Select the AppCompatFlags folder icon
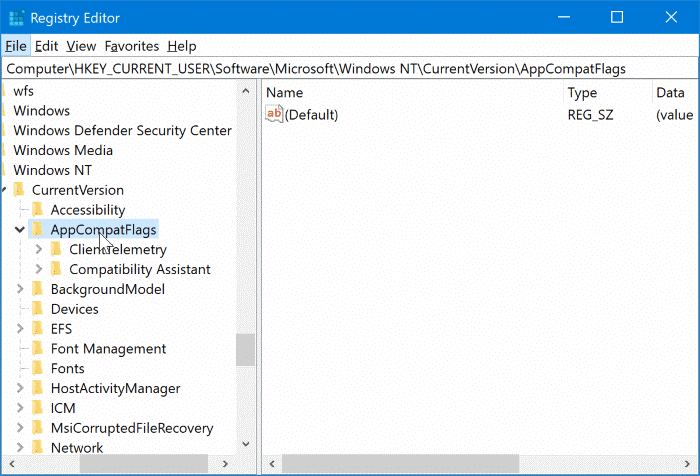 (38, 230)
